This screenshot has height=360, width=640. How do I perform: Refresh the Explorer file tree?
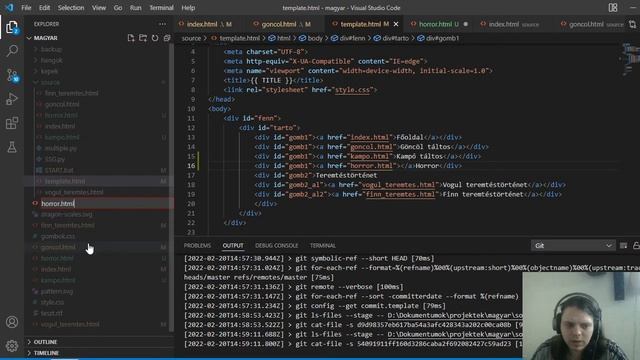pos(155,38)
